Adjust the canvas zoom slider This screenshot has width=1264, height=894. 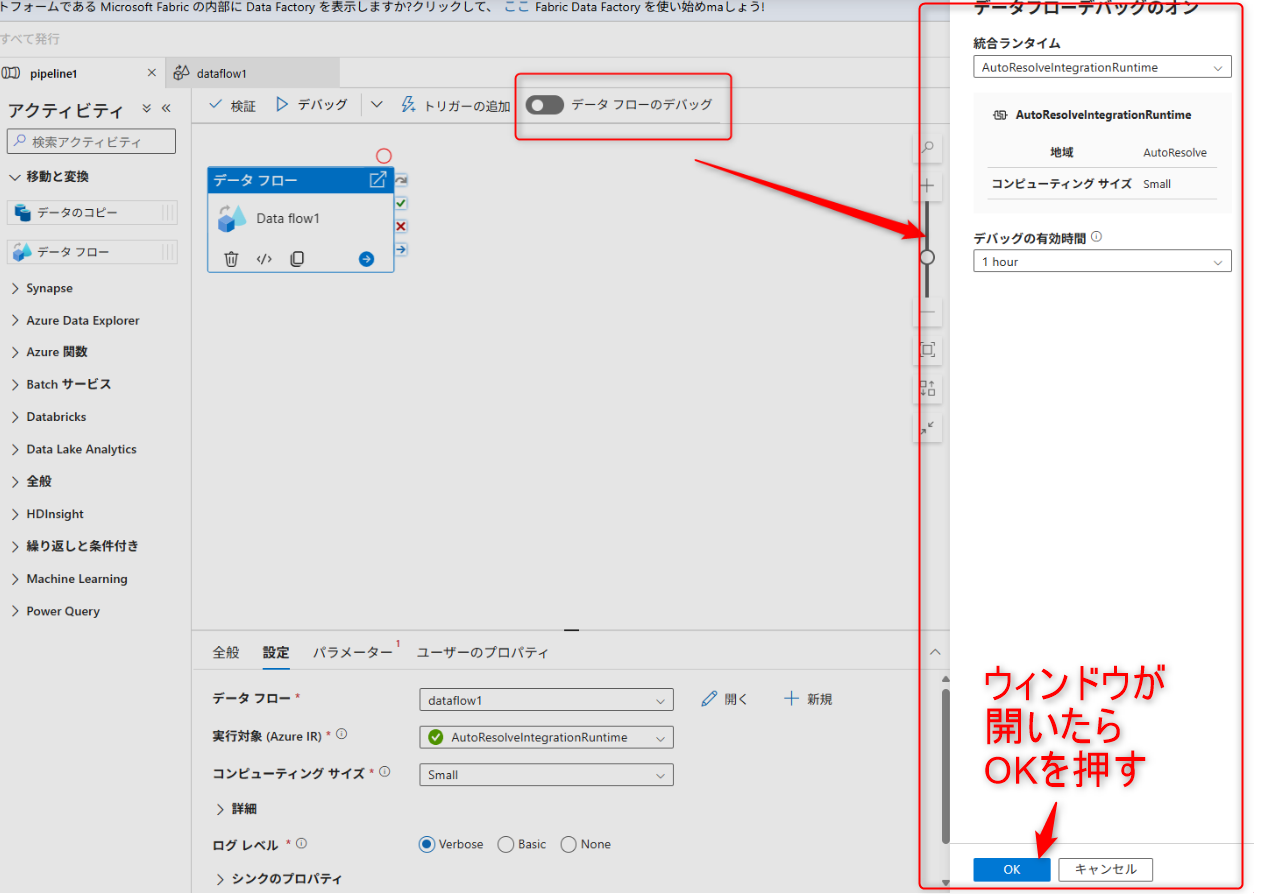tap(926, 257)
